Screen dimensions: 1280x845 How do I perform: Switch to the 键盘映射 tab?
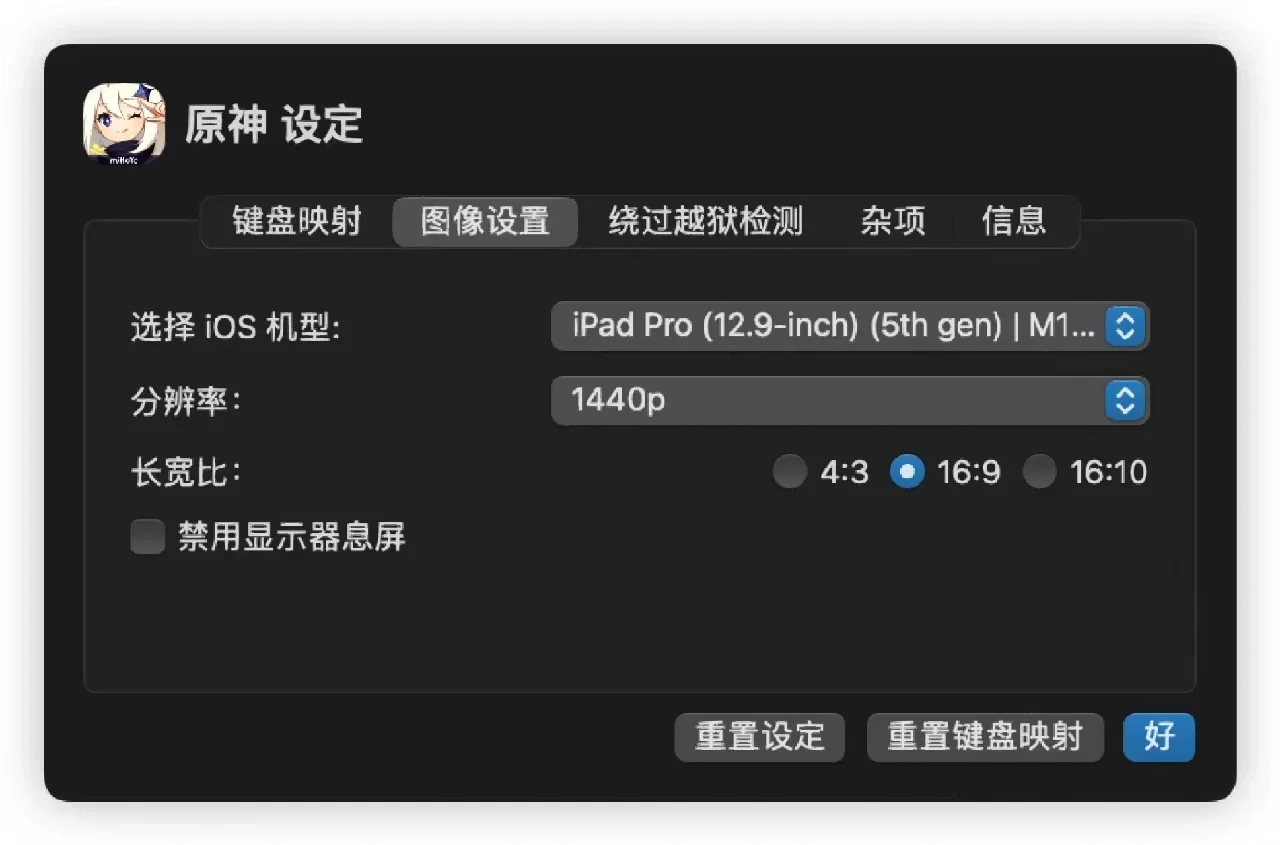(x=296, y=221)
